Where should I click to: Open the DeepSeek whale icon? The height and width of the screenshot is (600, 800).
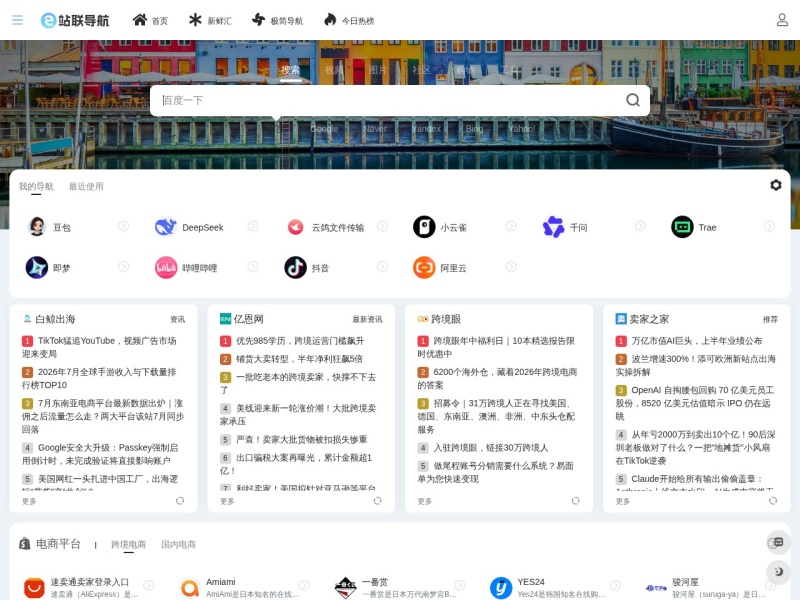tap(166, 227)
